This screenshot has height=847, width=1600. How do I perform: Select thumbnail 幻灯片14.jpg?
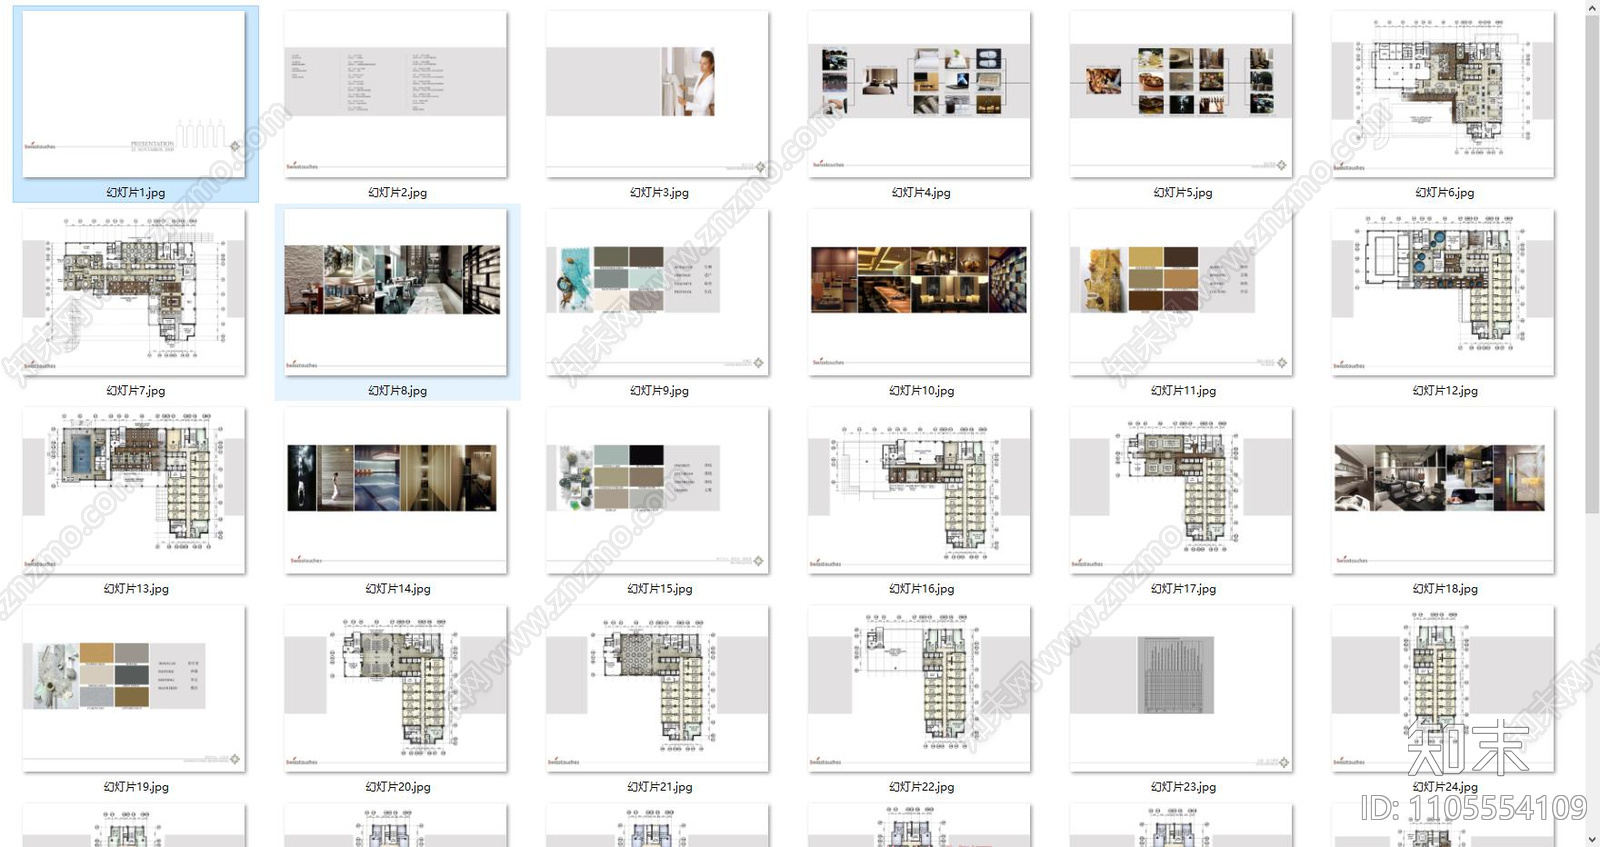point(396,490)
